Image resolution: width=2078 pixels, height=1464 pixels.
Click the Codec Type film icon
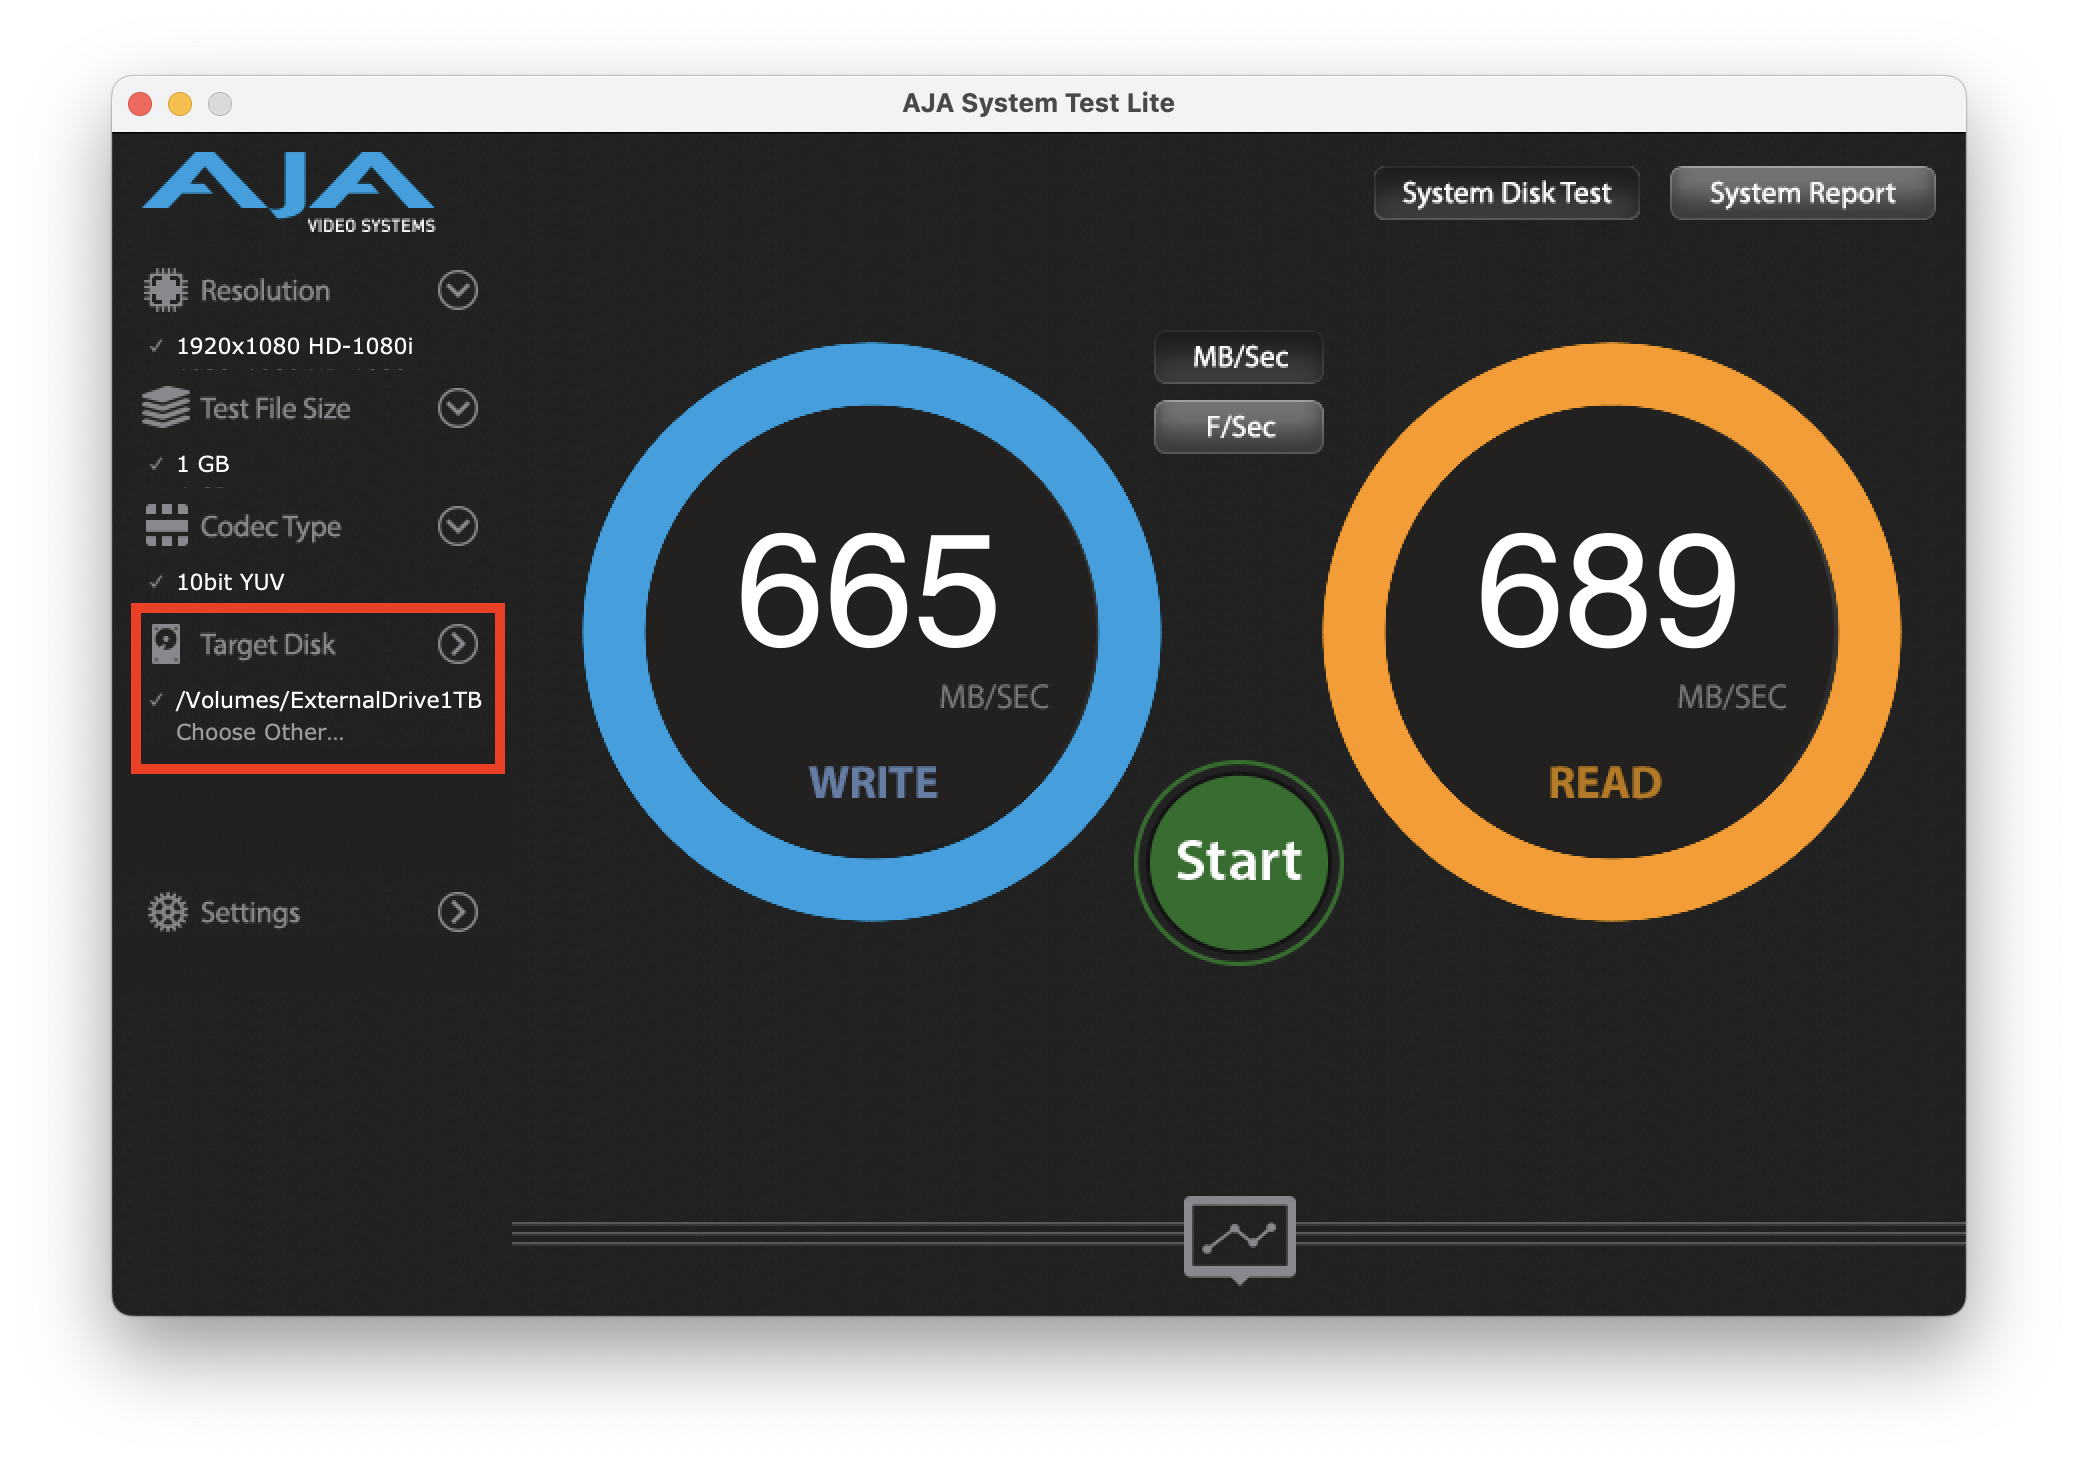pyautogui.click(x=166, y=526)
